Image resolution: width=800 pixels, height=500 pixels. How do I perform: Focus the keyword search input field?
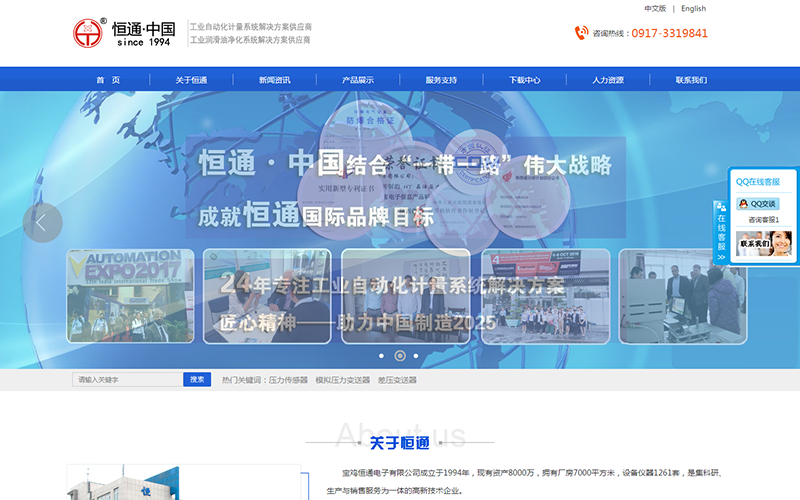pos(128,380)
